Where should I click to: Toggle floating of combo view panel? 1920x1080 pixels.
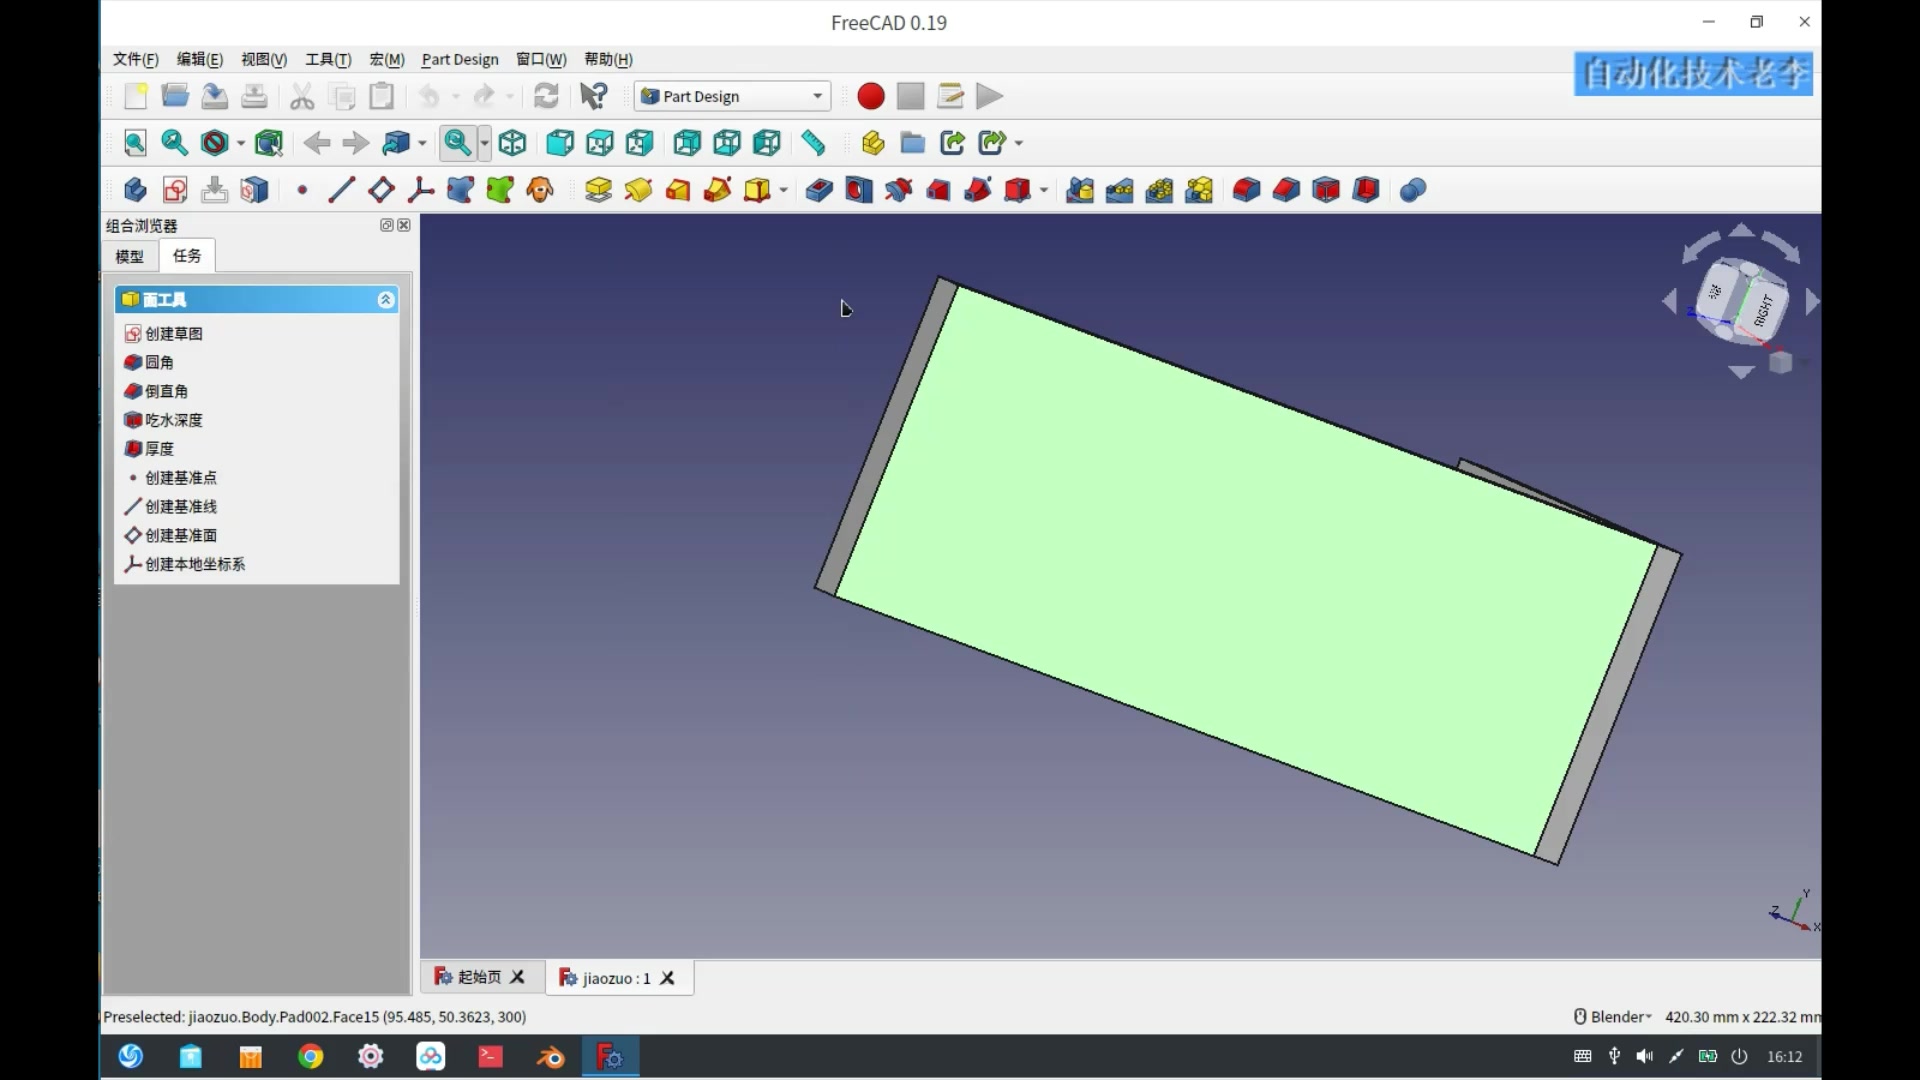pyautogui.click(x=386, y=225)
